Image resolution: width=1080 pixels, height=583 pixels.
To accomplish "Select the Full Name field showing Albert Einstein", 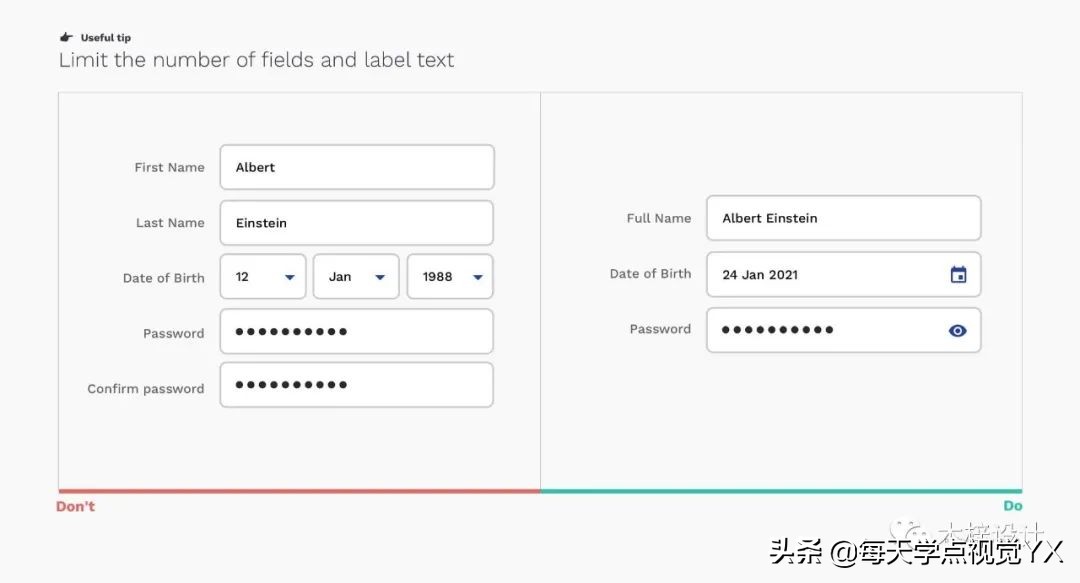I will tap(843, 218).
